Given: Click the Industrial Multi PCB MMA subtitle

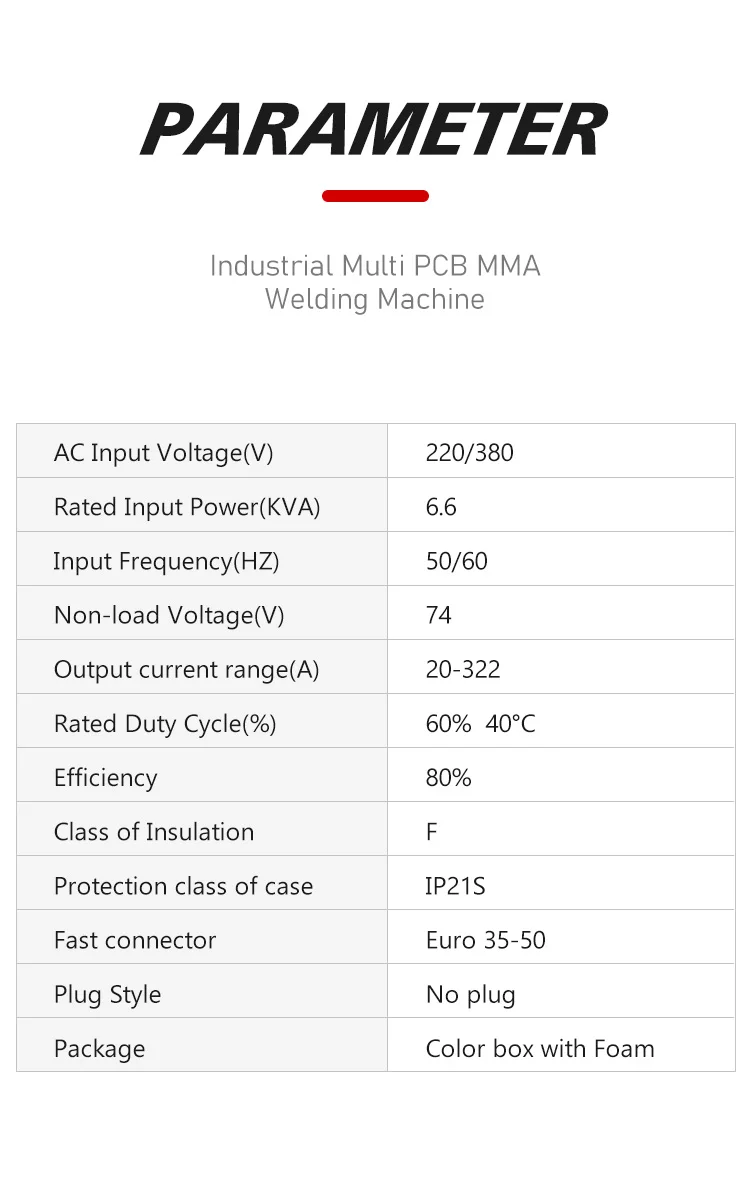Looking at the screenshot, I should point(375,266).
